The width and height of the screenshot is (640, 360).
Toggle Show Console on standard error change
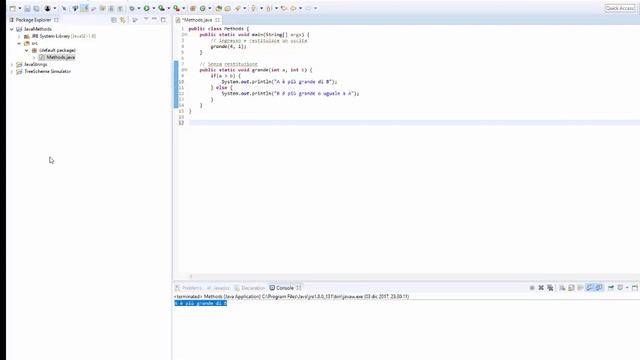(599, 288)
